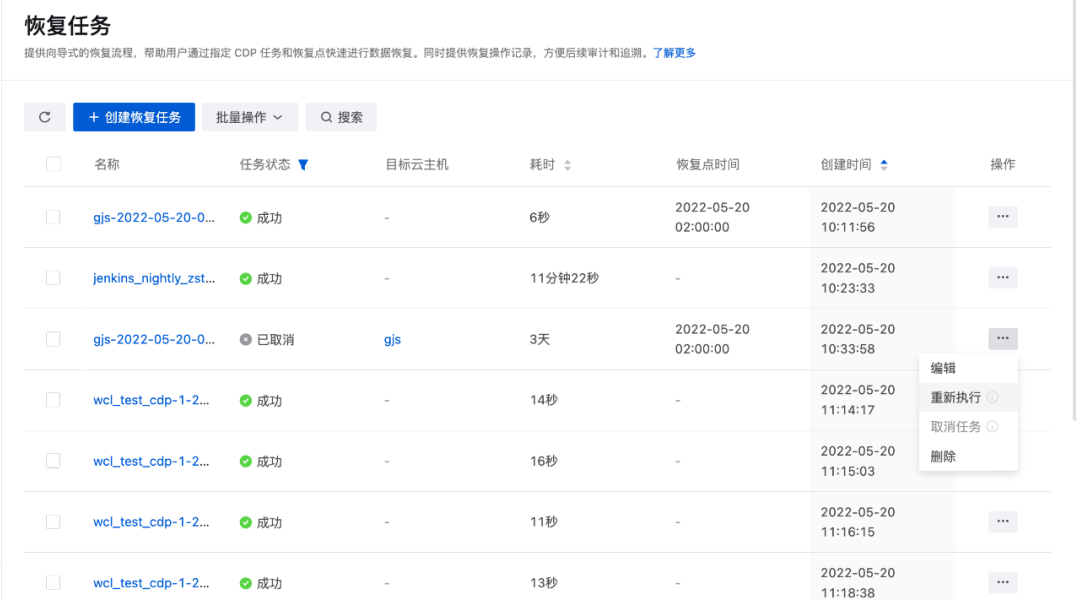This screenshot has height=600, width=1076.
Task: Click the 3天 duration cell
Action: 540,339
